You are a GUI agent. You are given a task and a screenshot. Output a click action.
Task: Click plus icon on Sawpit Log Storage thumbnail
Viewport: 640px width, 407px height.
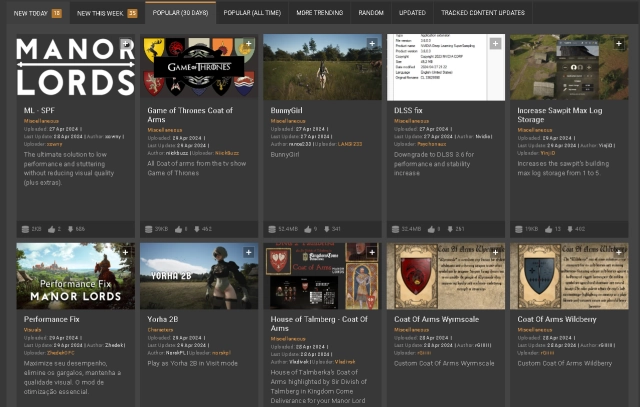point(619,44)
